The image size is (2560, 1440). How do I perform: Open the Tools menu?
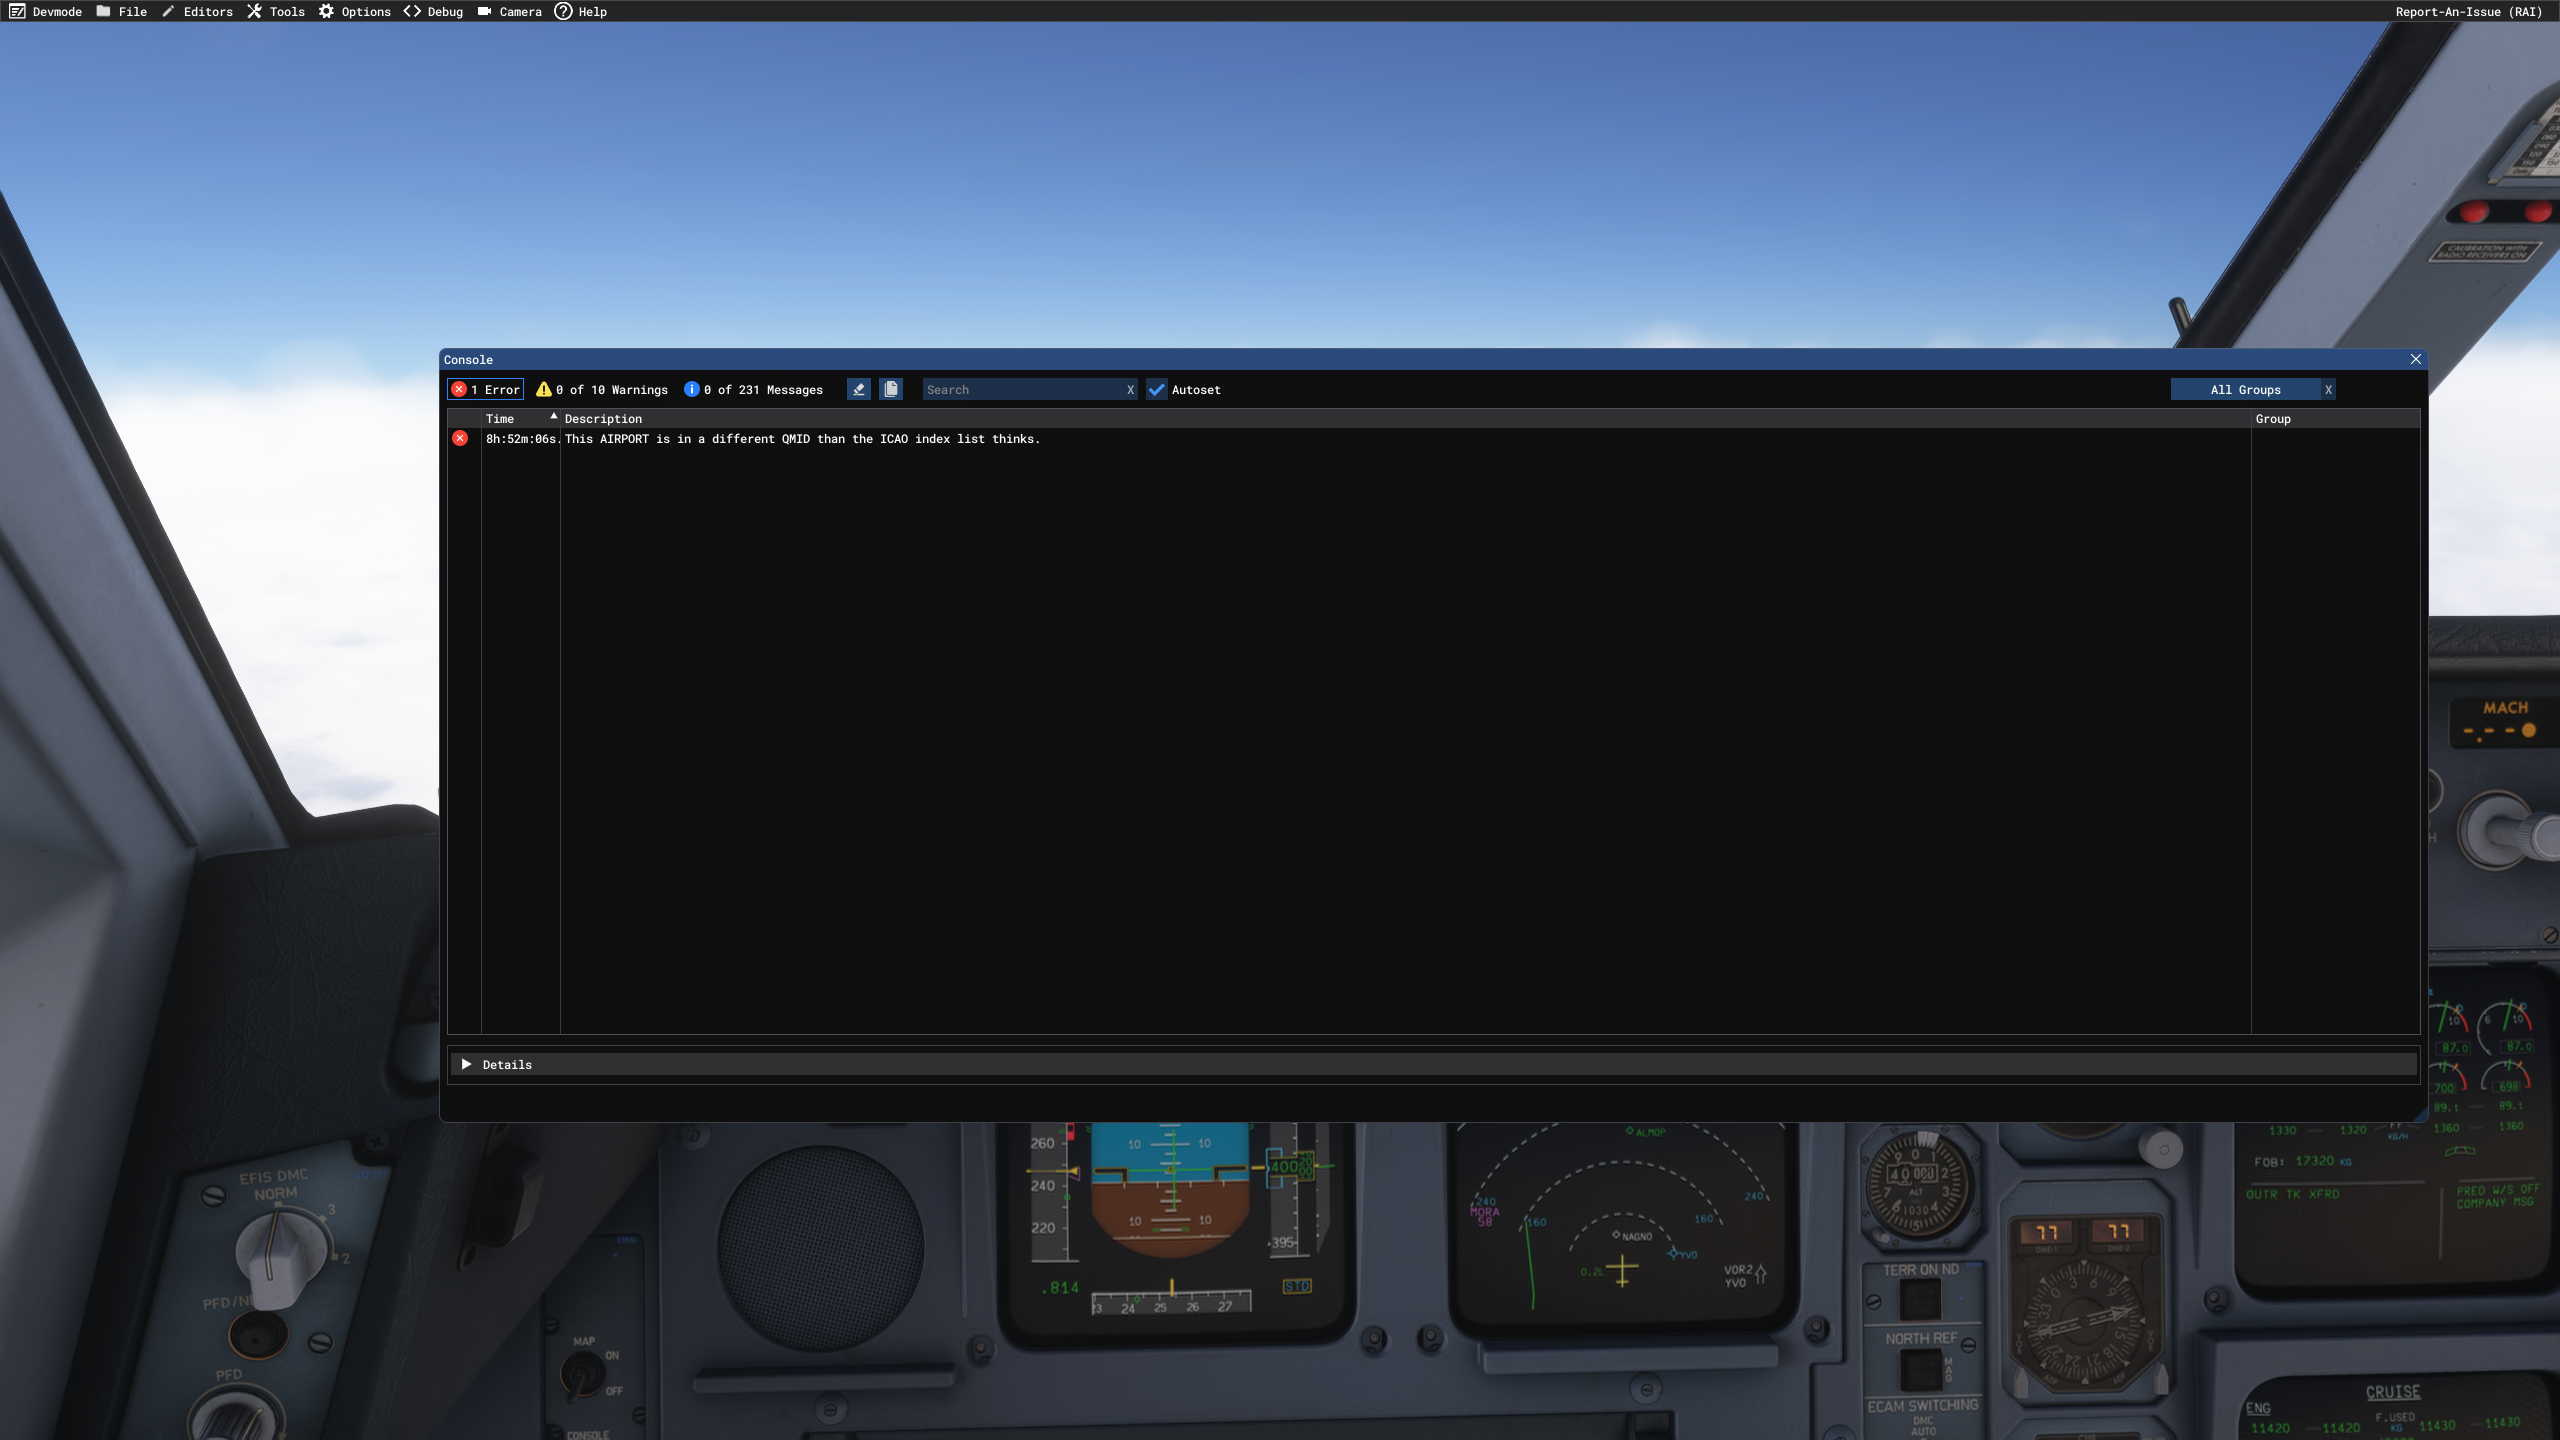tap(276, 11)
